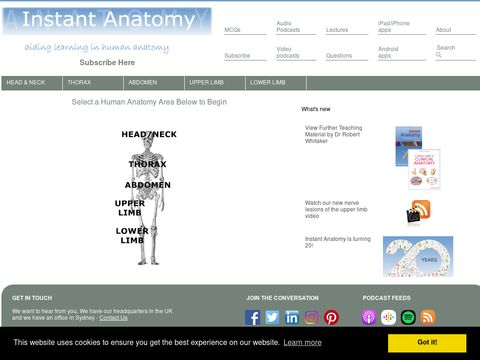Open the LOWER LIMB menu

pyautogui.click(x=276, y=83)
